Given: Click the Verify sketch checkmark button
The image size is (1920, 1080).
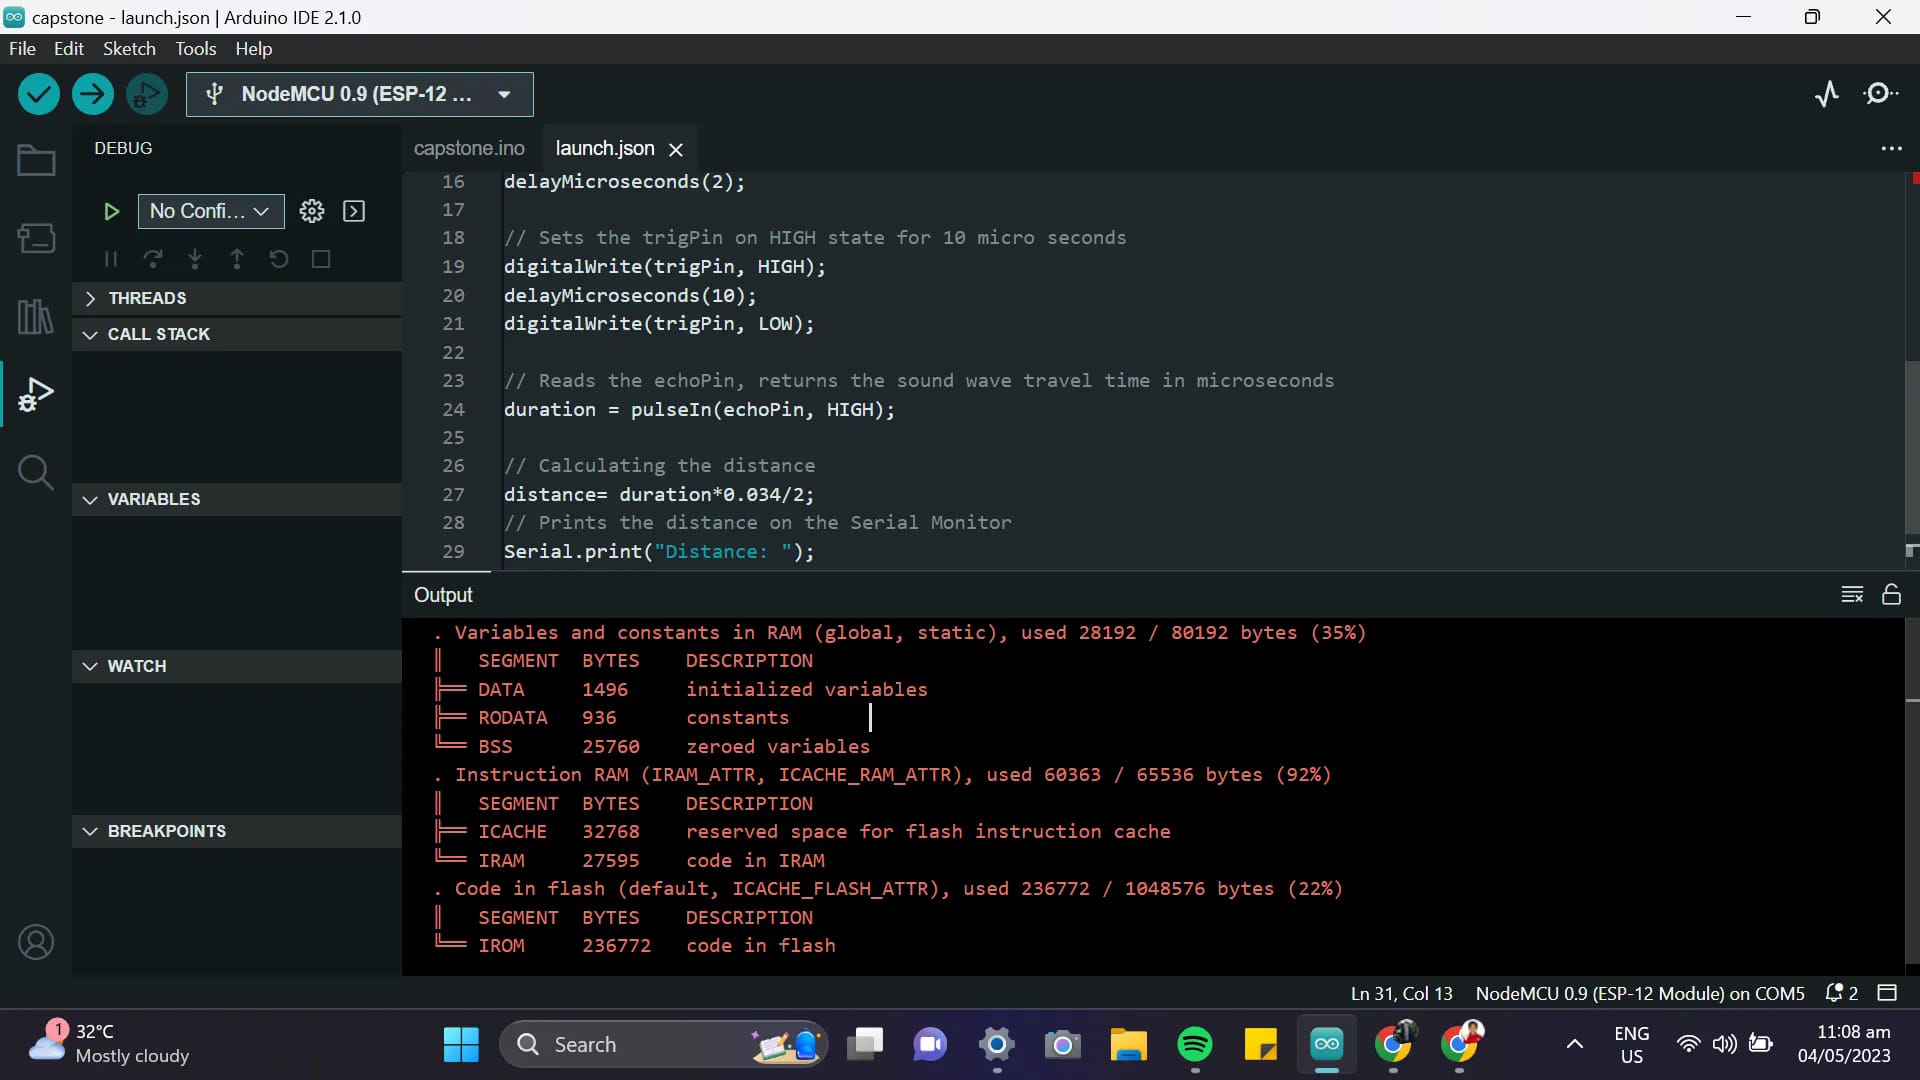Looking at the screenshot, I should coord(39,94).
